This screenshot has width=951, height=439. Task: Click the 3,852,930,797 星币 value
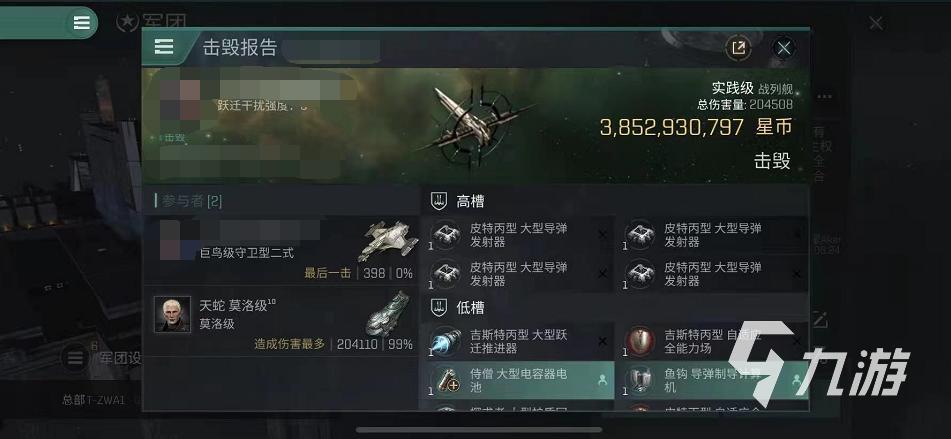pos(696,127)
